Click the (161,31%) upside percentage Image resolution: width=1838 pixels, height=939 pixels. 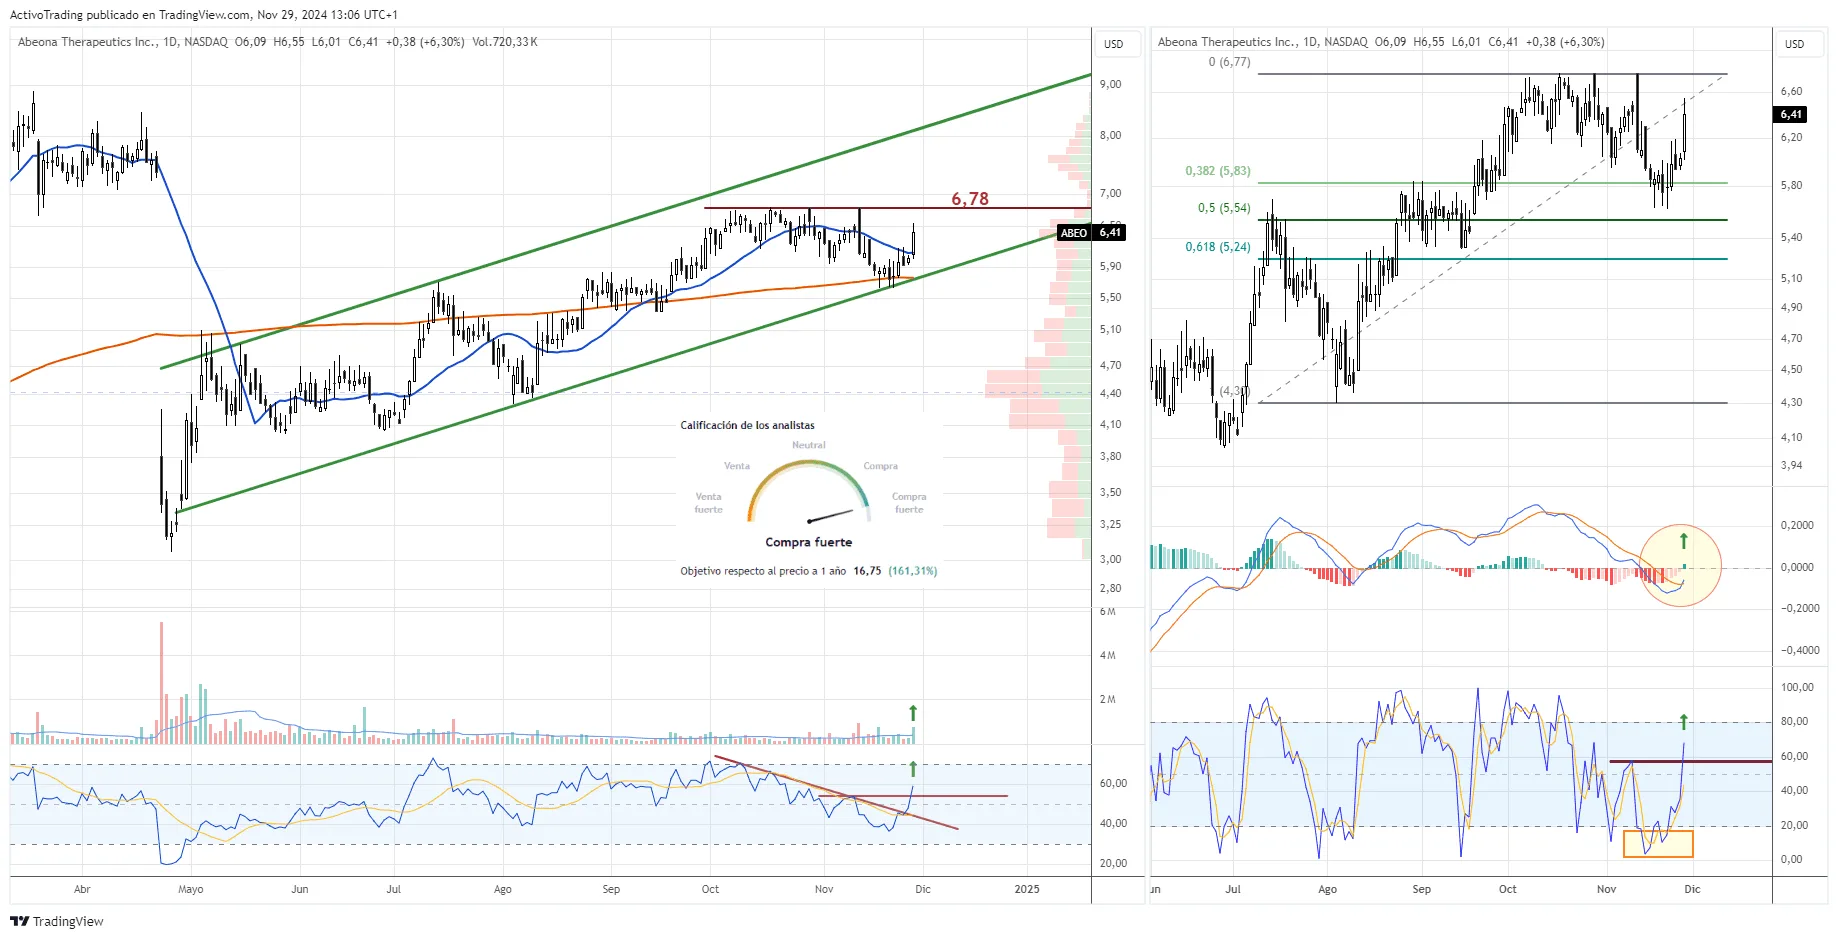[912, 571]
